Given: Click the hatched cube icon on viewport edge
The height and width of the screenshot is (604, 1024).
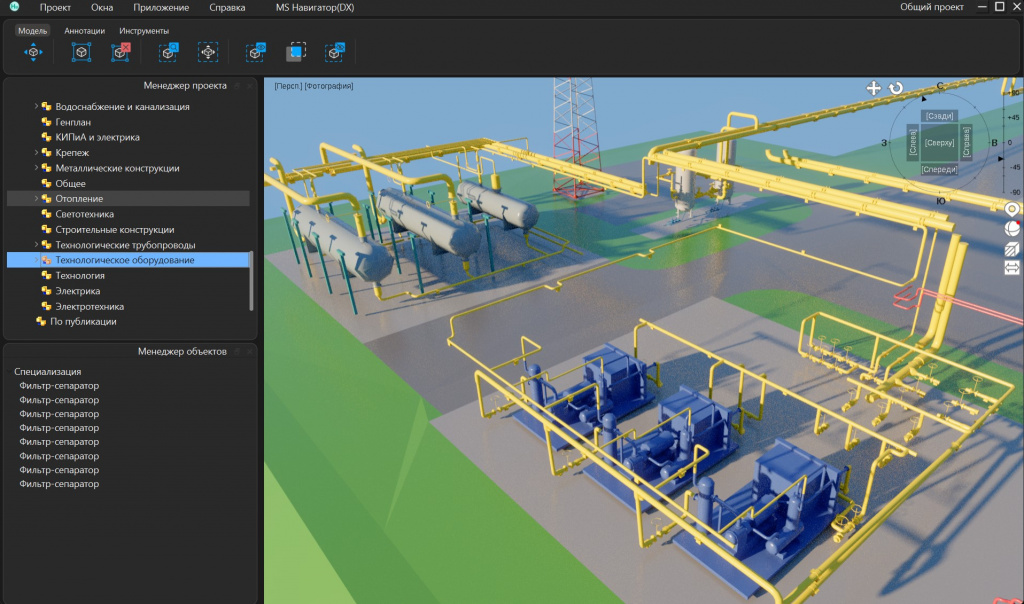Looking at the screenshot, I should click(x=1012, y=249).
